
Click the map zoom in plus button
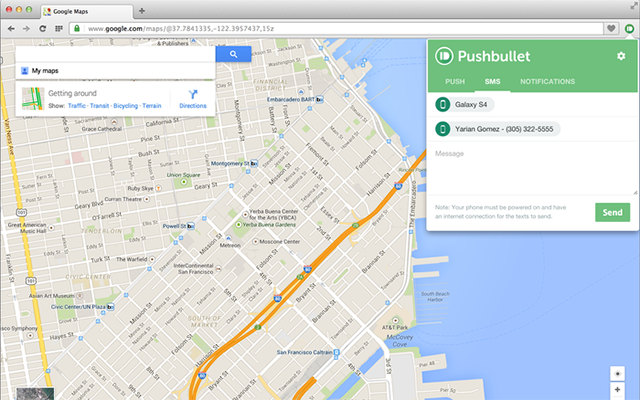click(617, 389)
